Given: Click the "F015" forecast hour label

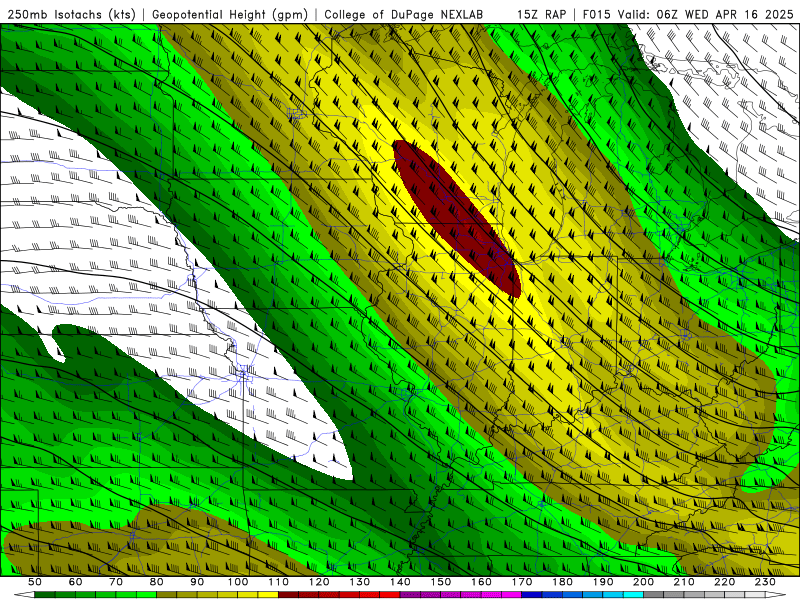Looking at the screenshot, I should (596, 14).
